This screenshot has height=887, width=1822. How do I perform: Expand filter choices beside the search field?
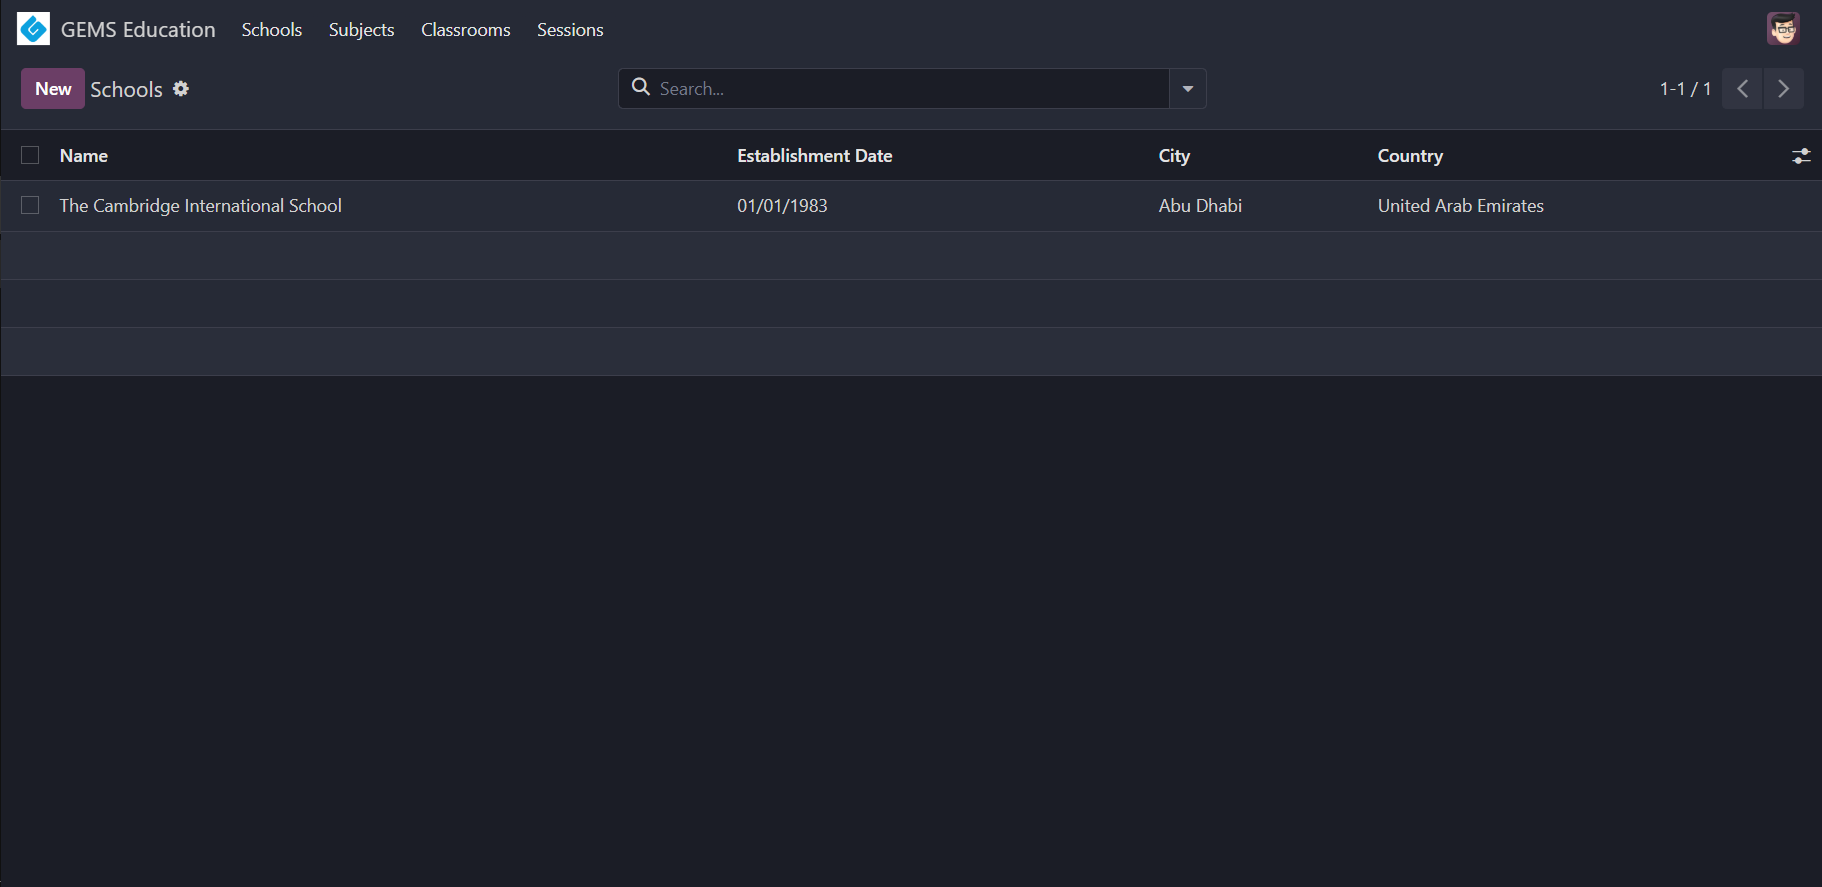[x=1187, y=88]
